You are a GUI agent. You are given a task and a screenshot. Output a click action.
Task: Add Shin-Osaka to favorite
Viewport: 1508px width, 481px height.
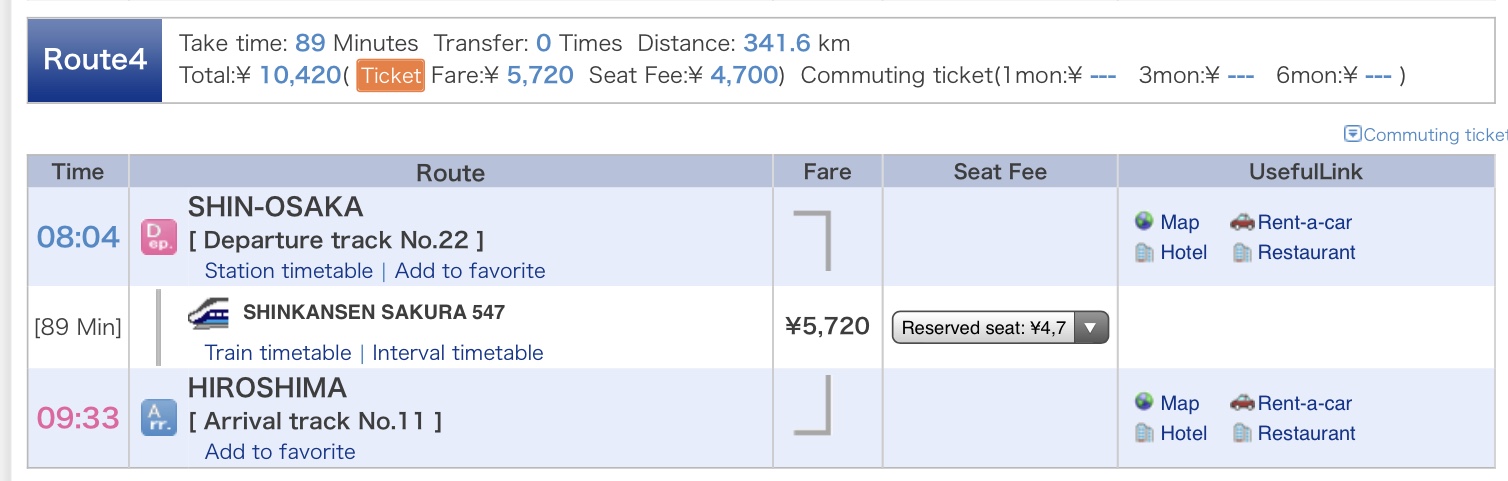pos(470,271)
